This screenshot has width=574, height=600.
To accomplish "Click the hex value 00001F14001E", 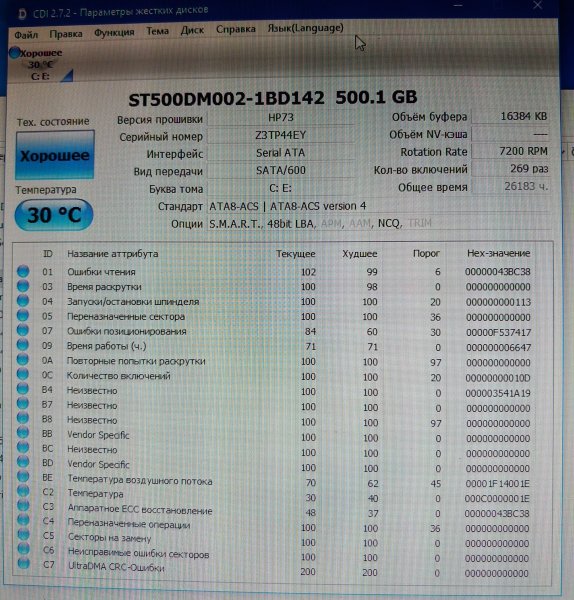I will [497, 484].
